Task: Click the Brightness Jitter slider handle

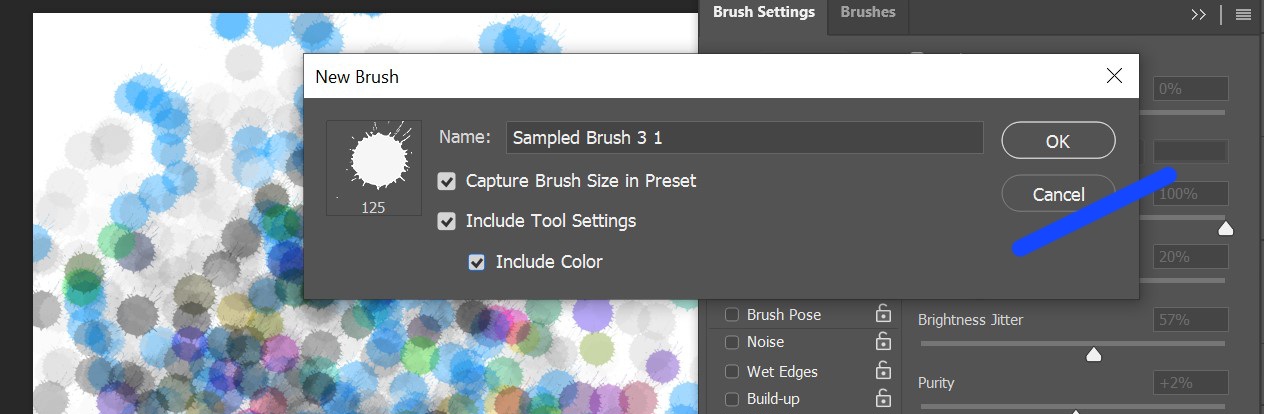Action: 1094,354
